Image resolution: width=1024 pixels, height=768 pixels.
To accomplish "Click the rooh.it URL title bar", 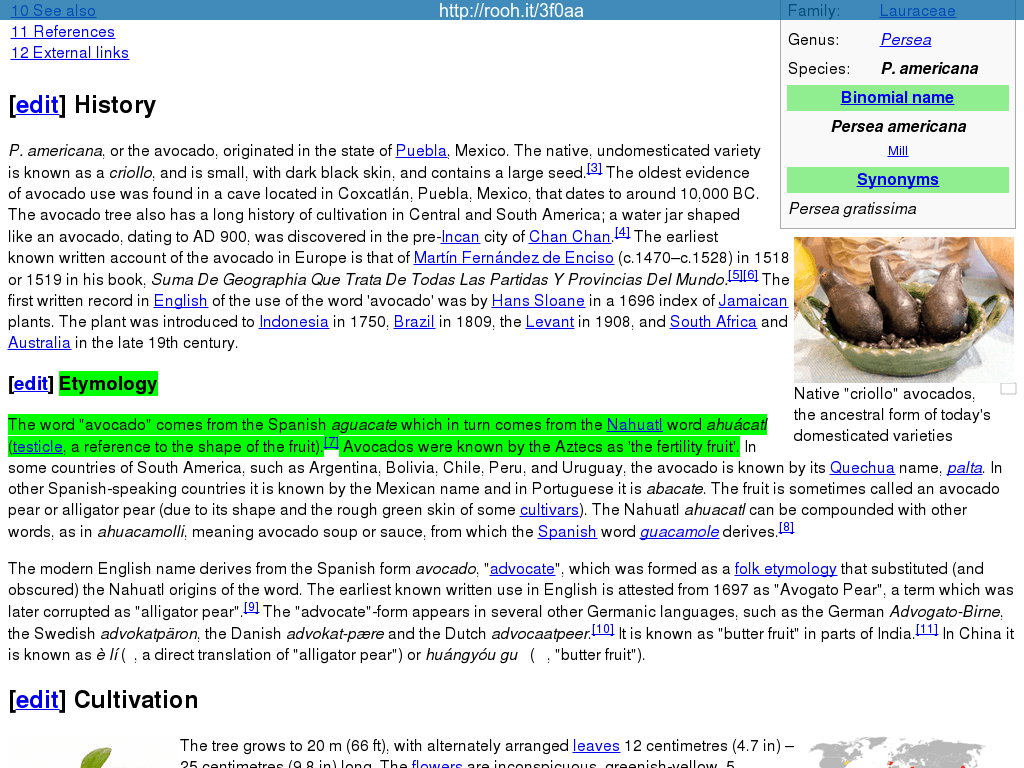I will [x=511, y=11].
